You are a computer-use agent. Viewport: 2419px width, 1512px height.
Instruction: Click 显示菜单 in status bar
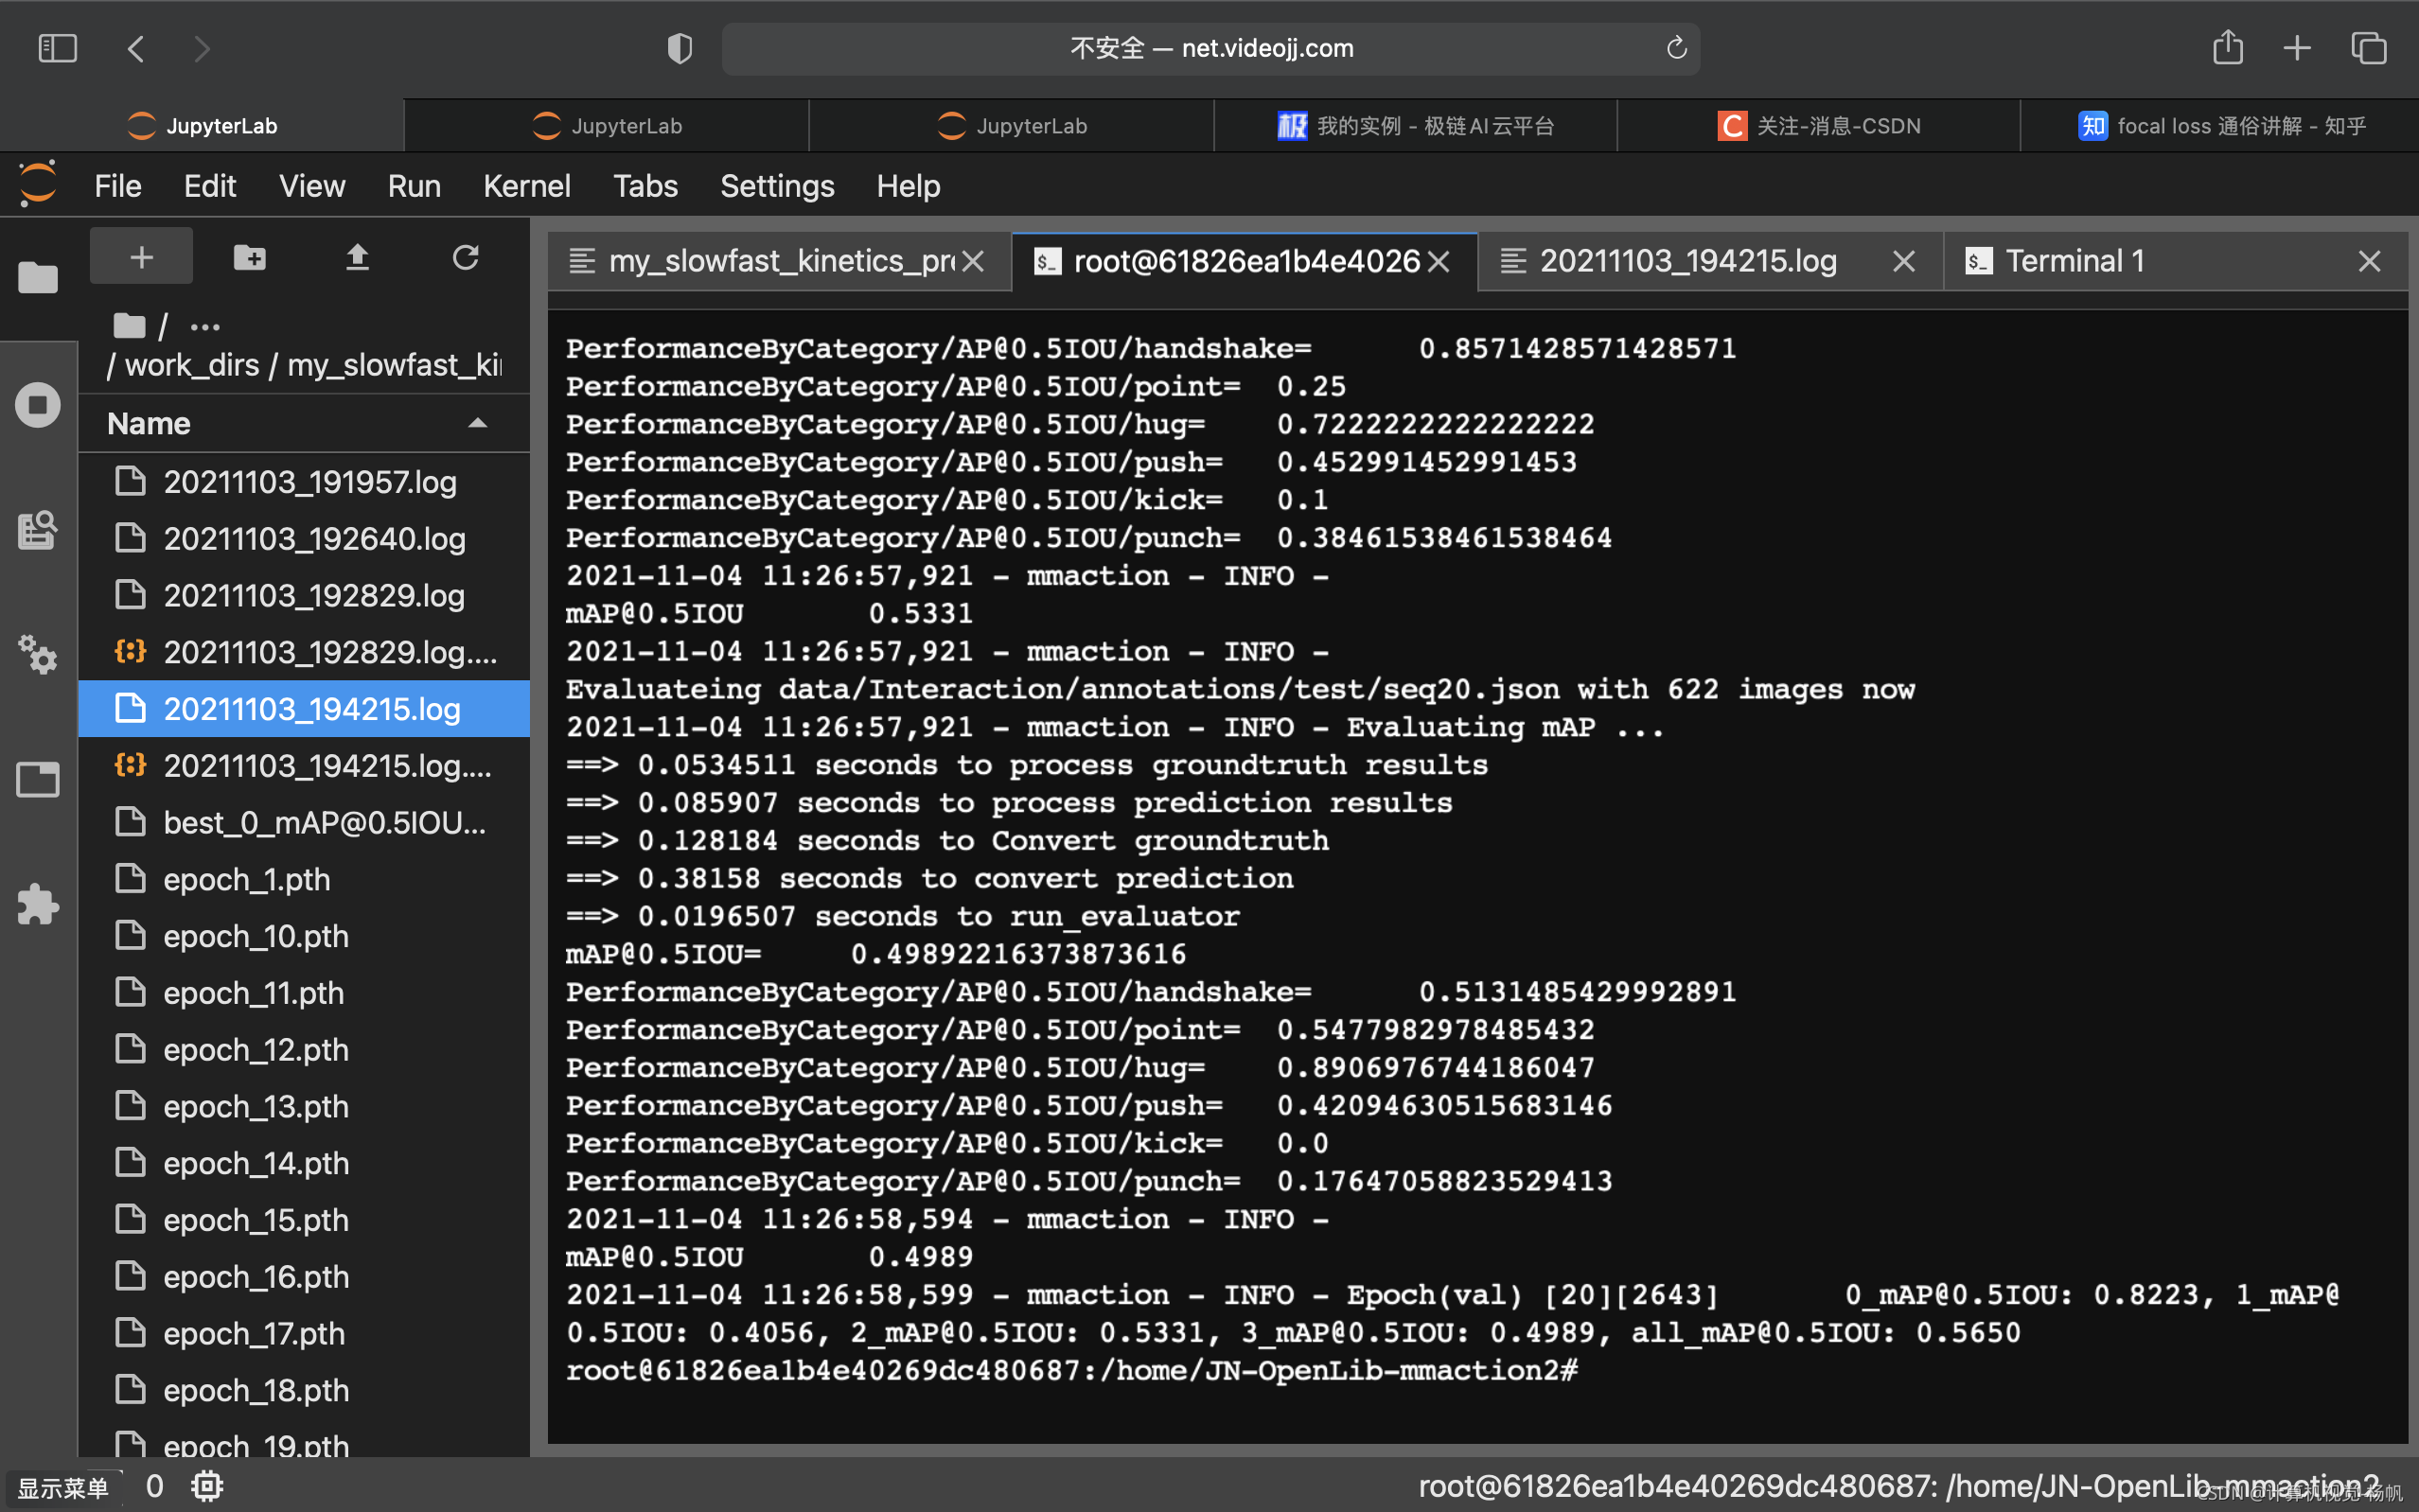63,1487
